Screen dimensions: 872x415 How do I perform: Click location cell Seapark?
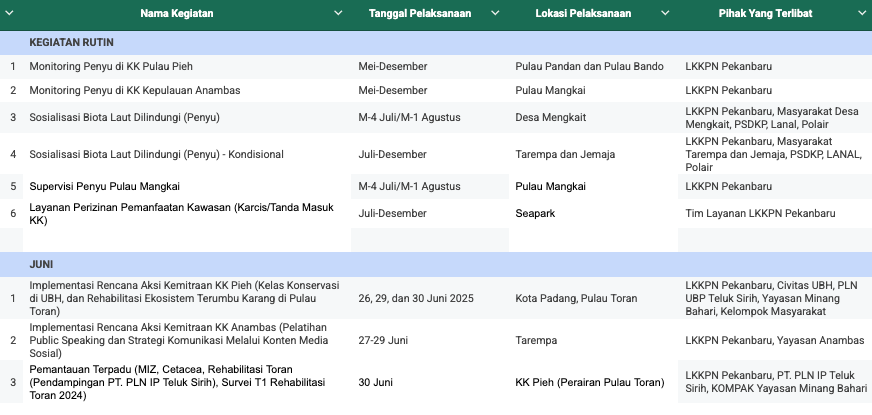[593, 214]
